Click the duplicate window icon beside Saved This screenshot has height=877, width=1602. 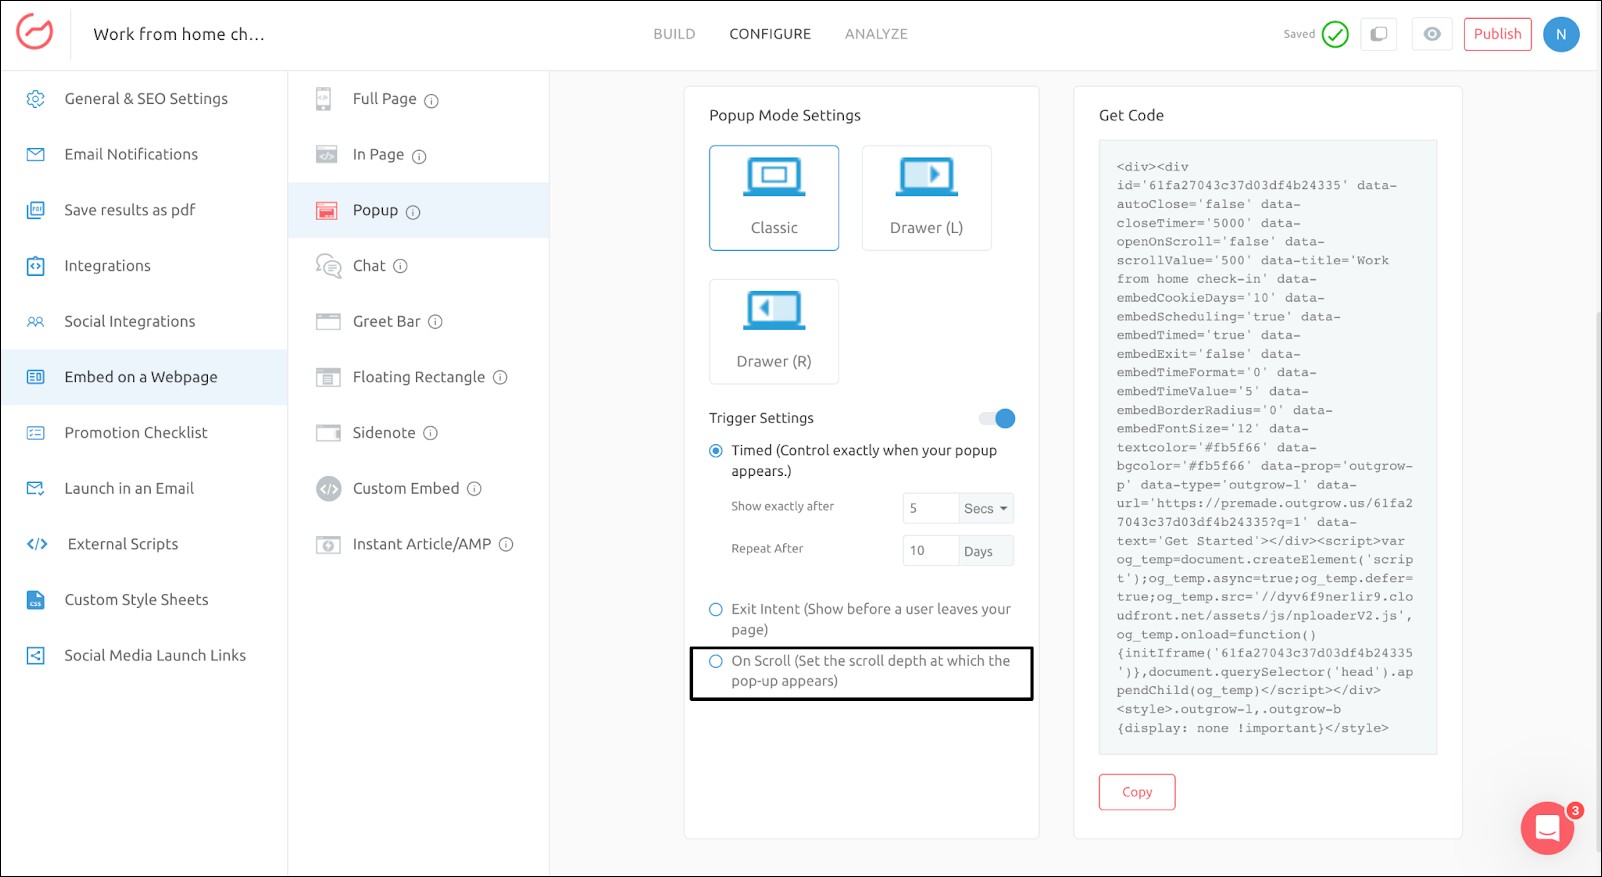[x=1378, y=34]
